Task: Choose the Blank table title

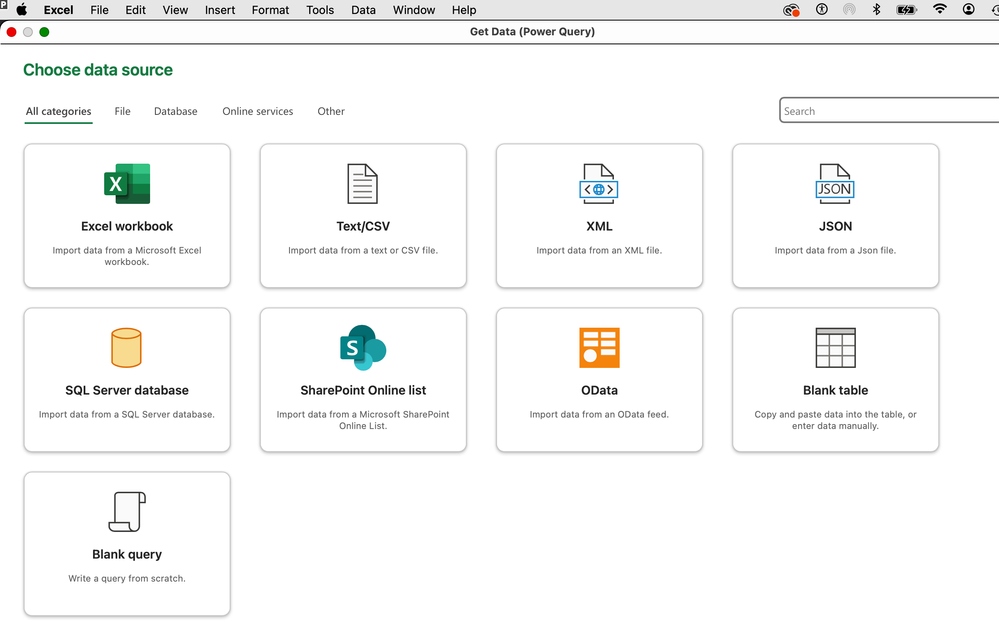Action: pos(835,390)
